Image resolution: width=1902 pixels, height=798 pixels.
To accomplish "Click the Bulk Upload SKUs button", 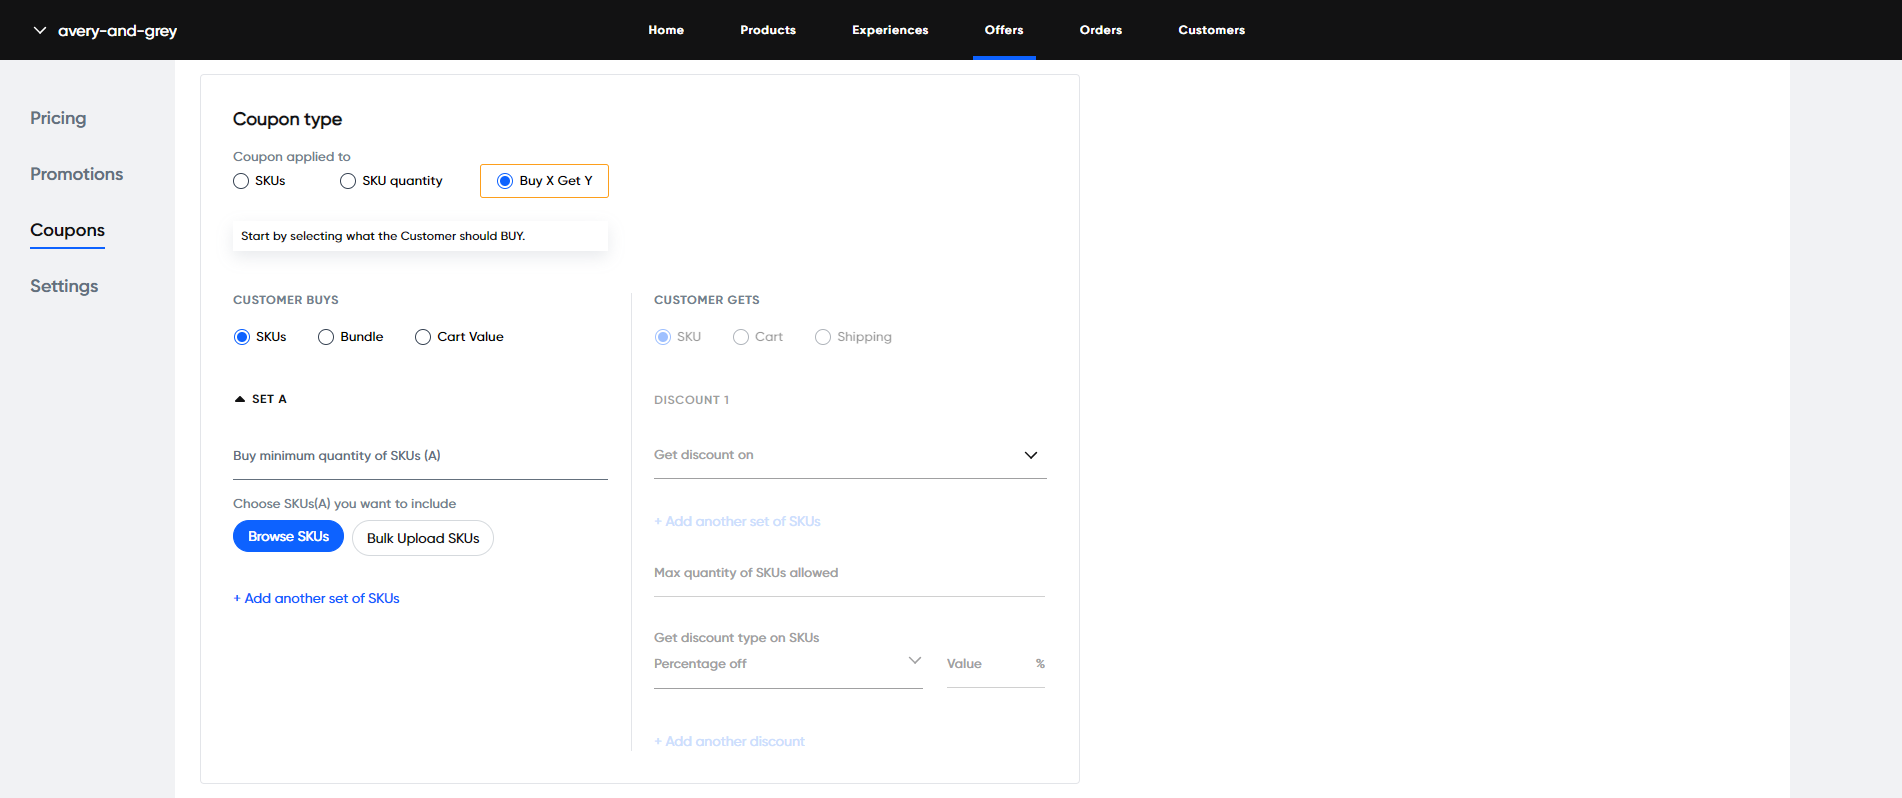I will tap(423, 538).
